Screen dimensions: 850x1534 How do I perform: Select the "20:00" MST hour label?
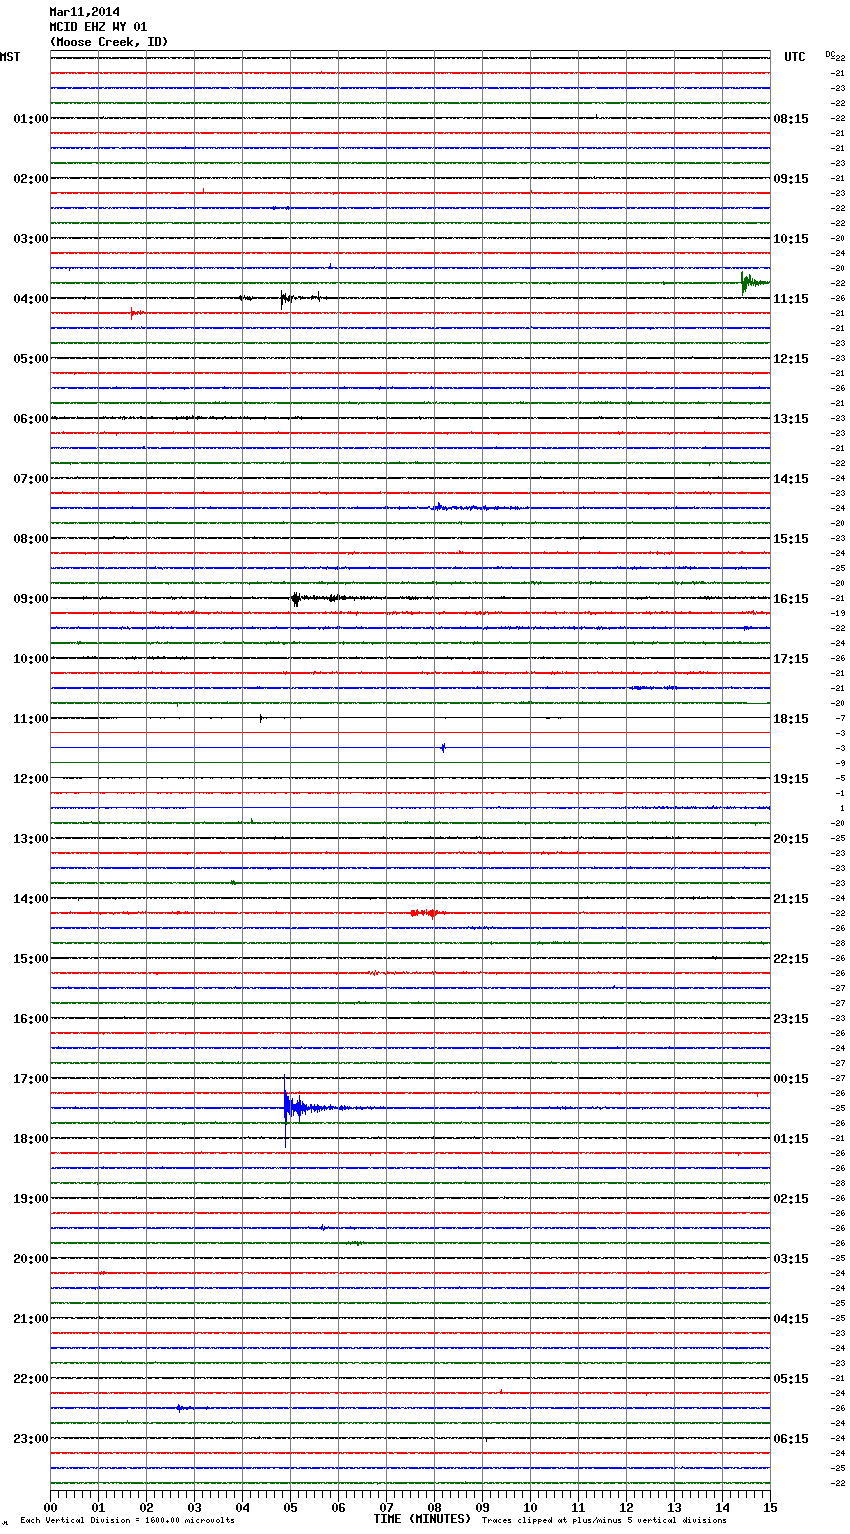click(30, 1259)
